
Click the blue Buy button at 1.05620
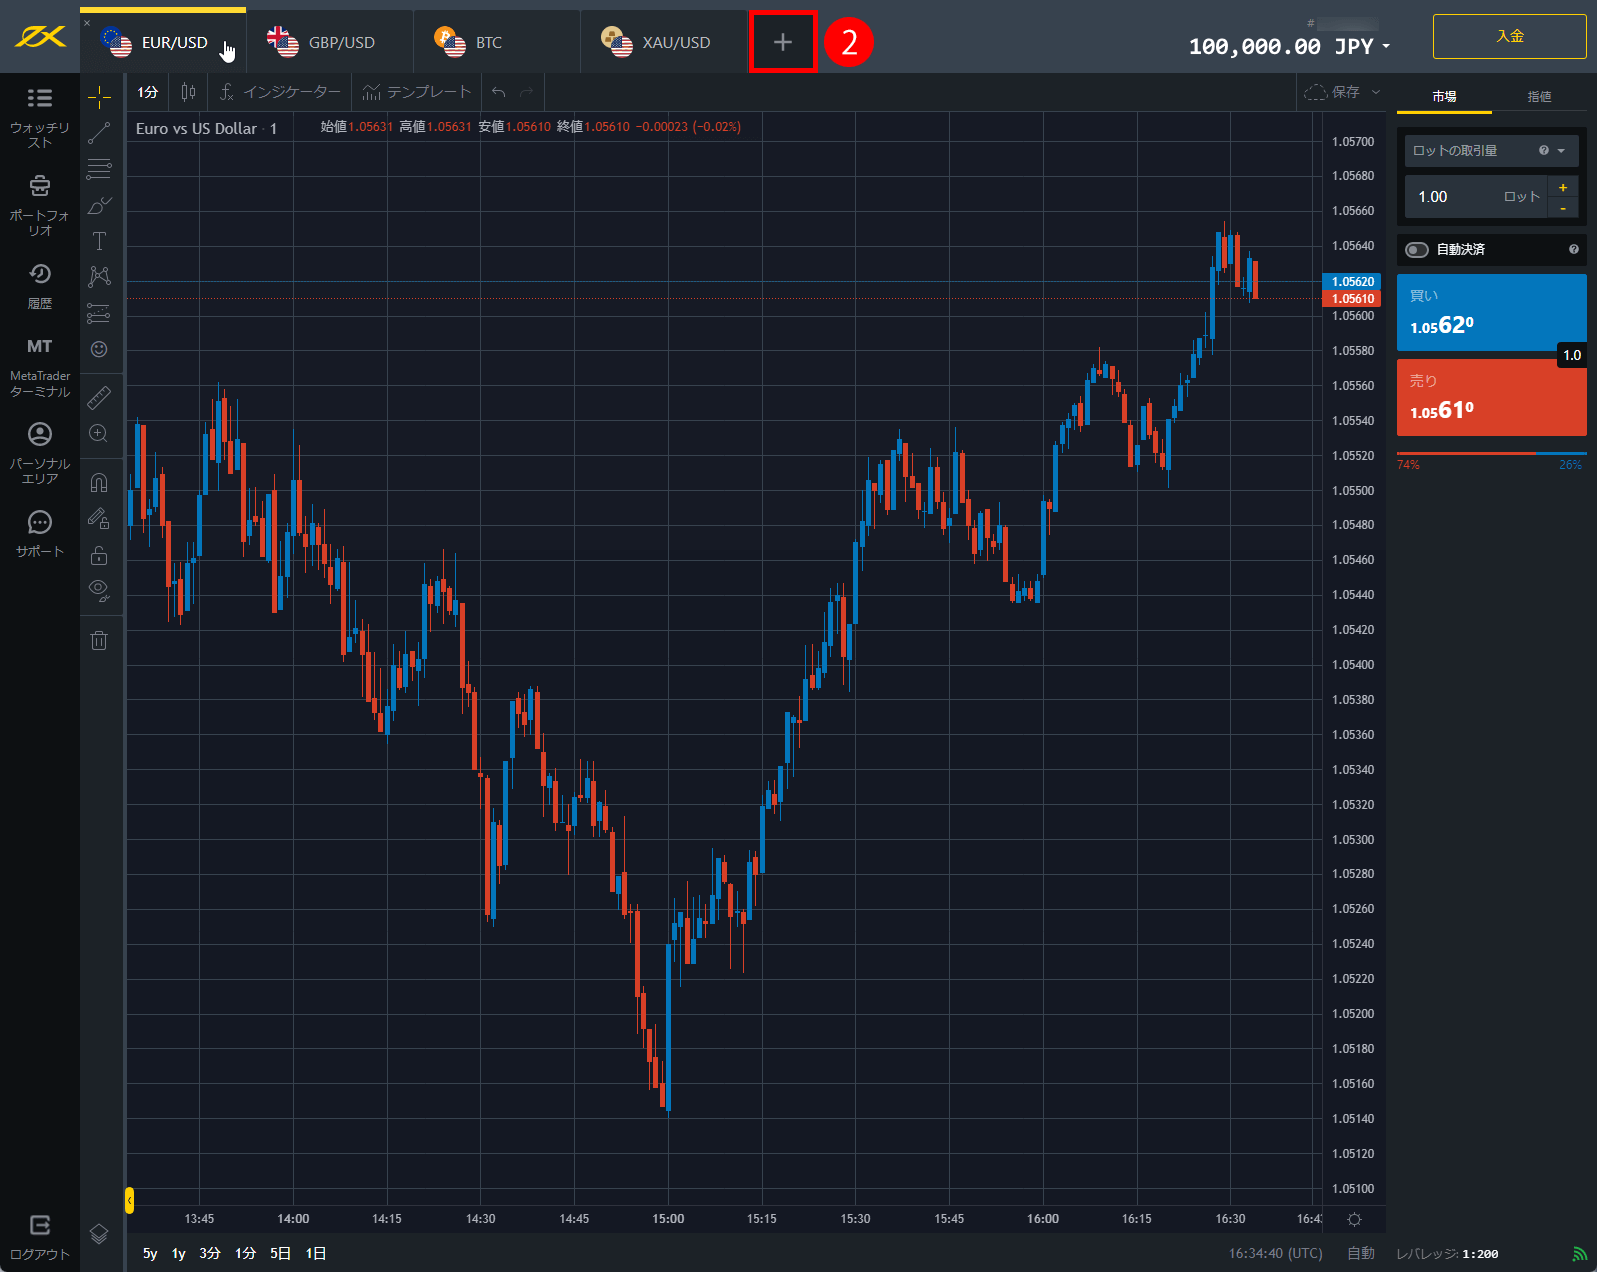[x=1490, y=312]
